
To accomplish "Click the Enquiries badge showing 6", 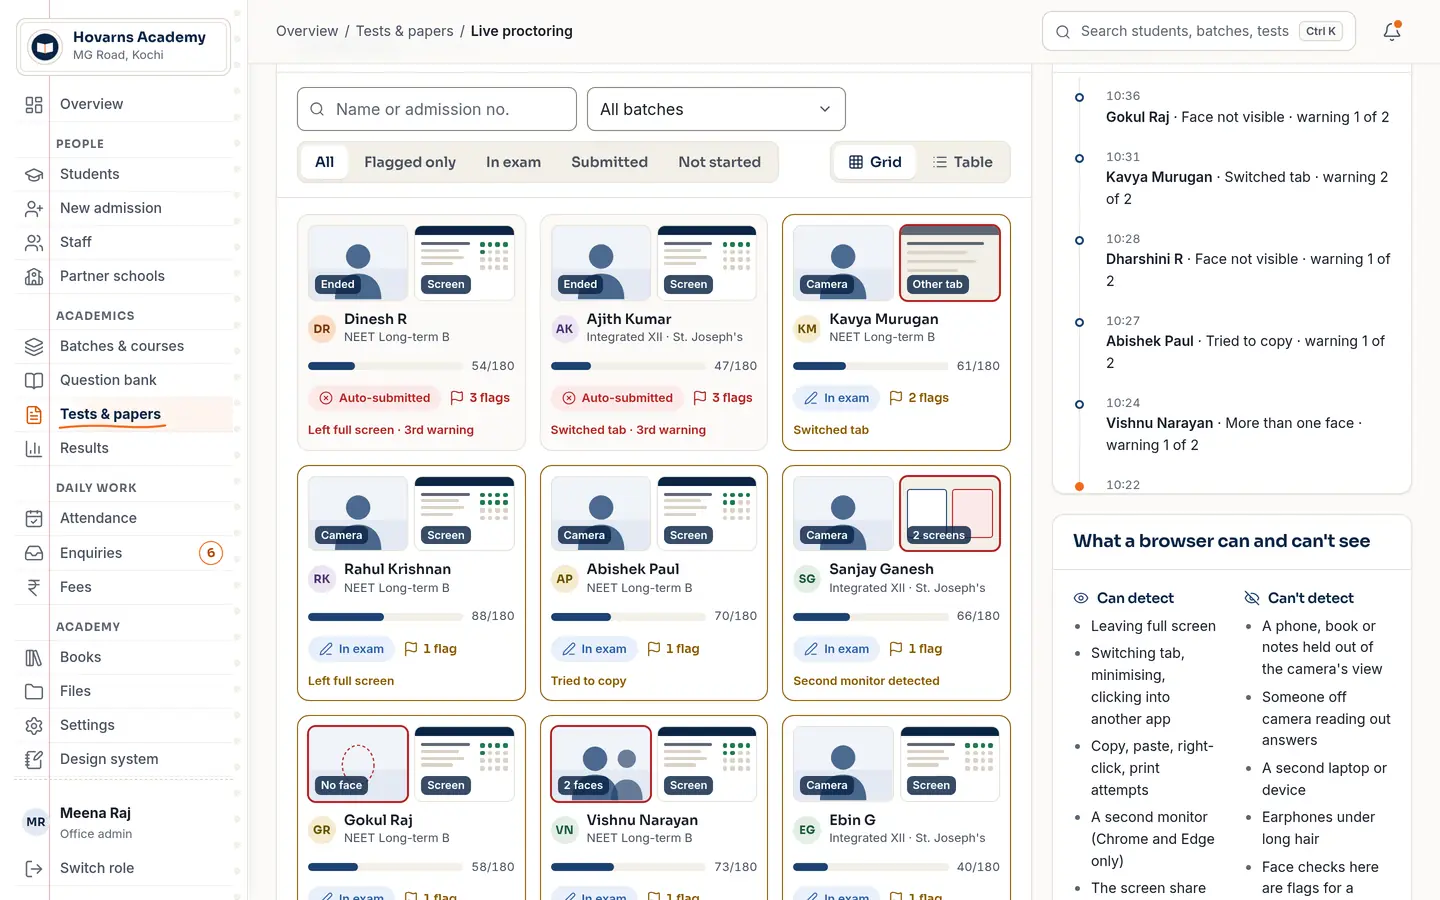I will point(211,553).
